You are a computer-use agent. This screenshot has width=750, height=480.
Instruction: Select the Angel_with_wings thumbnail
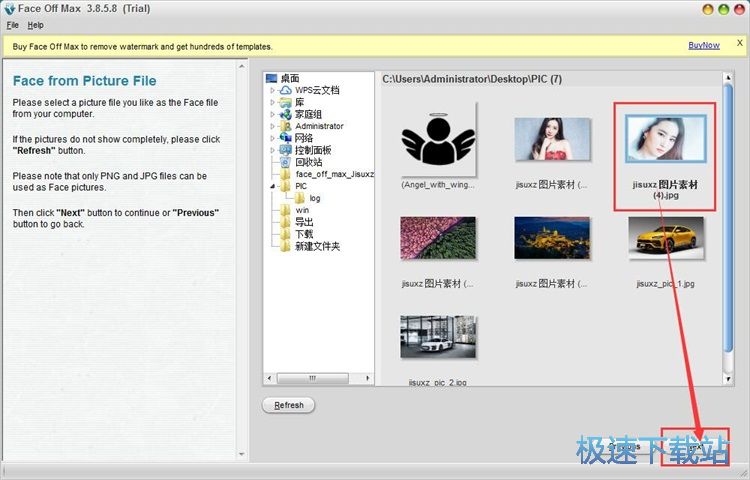(x=438, y=139)
